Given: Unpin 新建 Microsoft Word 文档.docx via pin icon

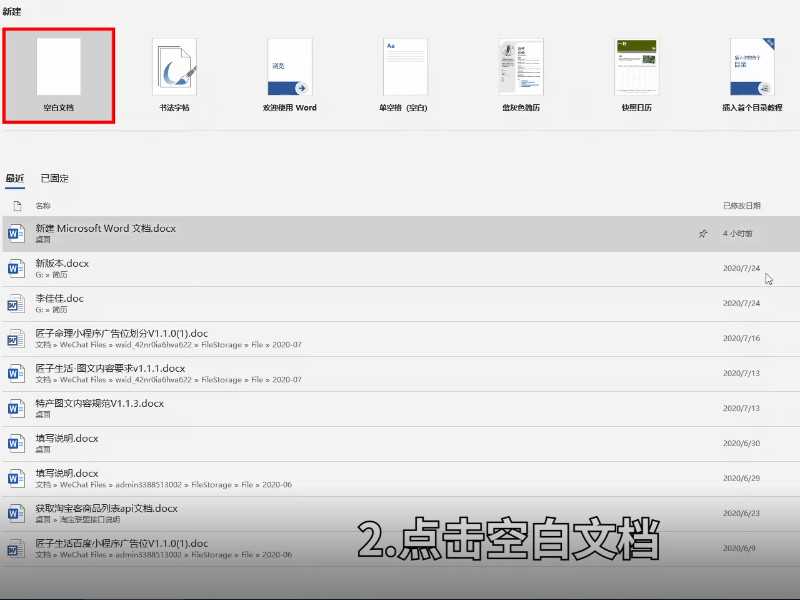Looking at the screenshot, I should coord(703,232).
